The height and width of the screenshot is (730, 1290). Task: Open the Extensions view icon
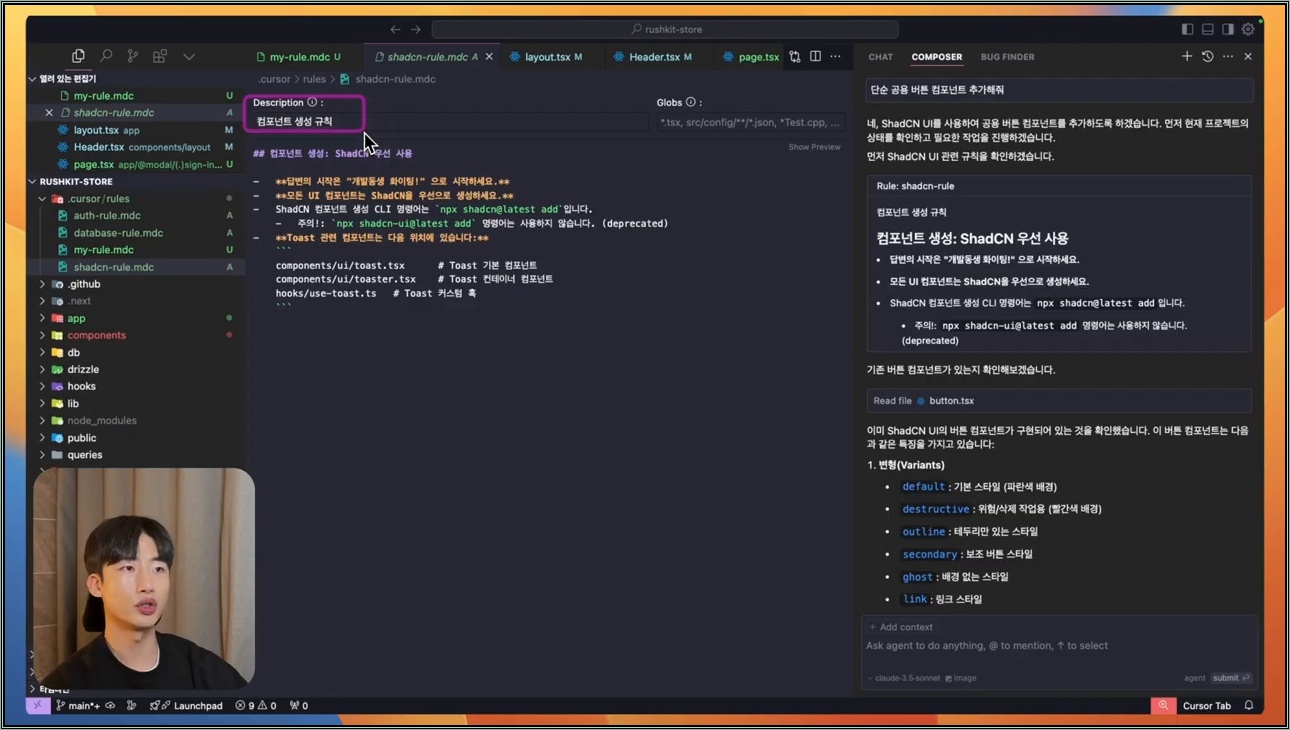(159, 57)
